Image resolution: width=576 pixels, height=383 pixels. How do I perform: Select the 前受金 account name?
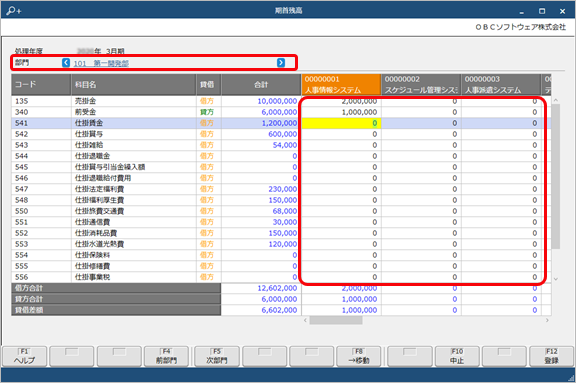[85, 112]
